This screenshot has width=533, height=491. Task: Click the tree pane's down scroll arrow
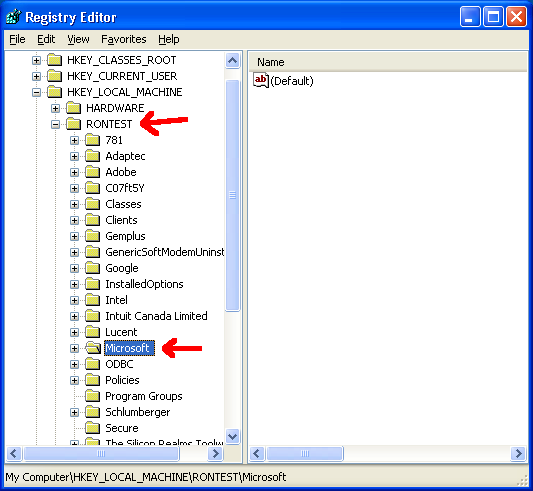click(x=233, y=436)
